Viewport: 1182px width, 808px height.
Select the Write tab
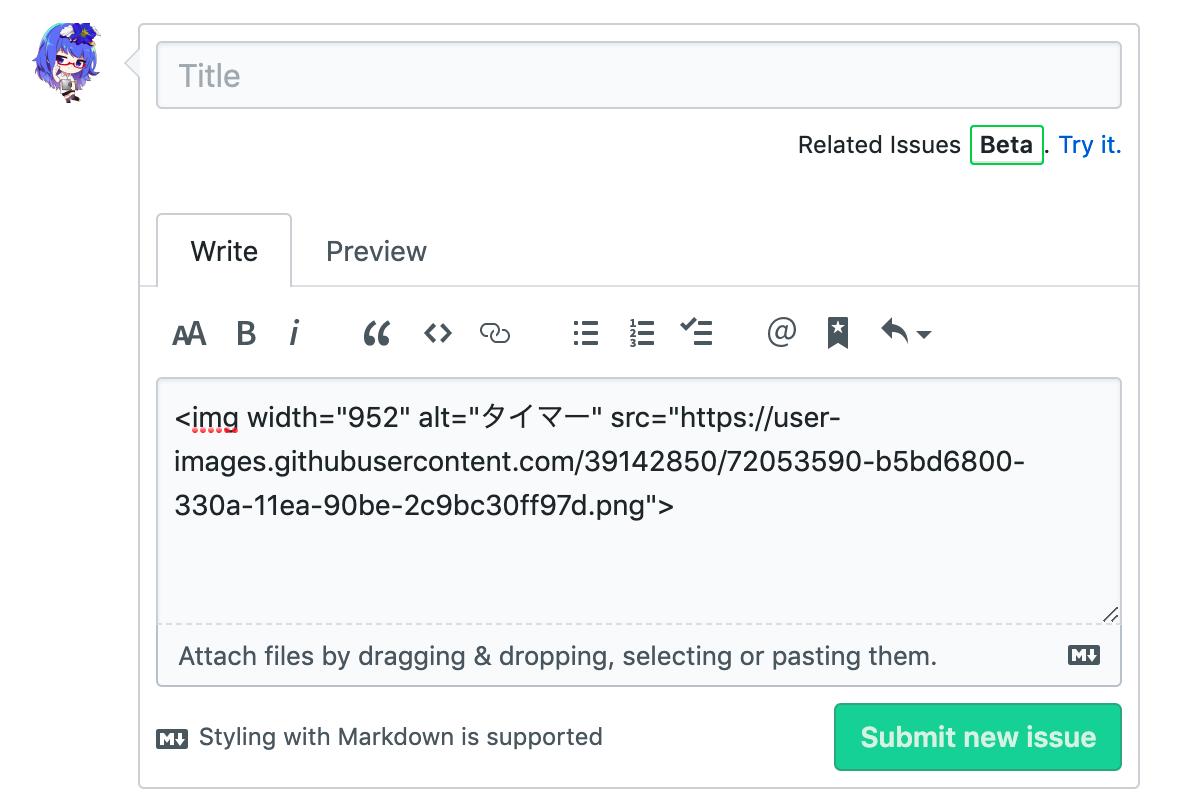pos(224,251)
